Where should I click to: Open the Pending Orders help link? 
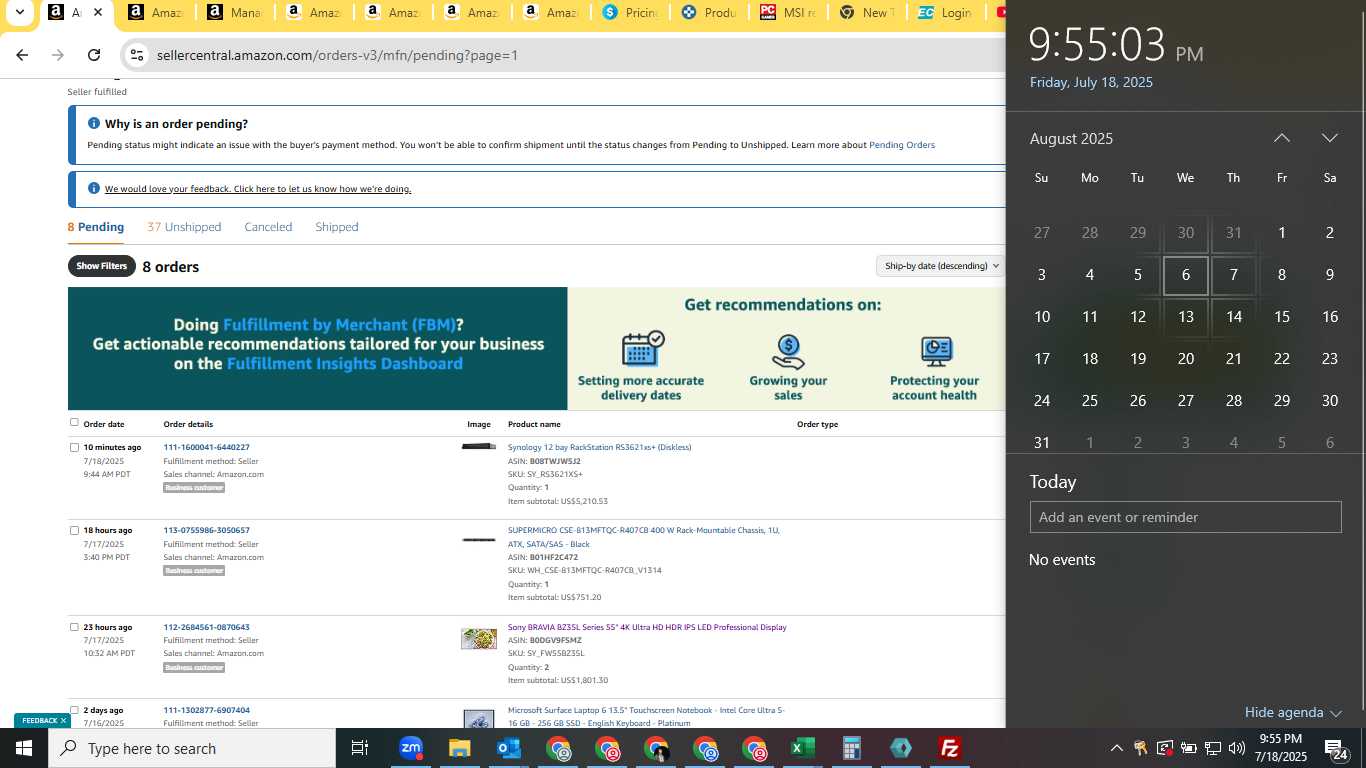click(902, 145)
